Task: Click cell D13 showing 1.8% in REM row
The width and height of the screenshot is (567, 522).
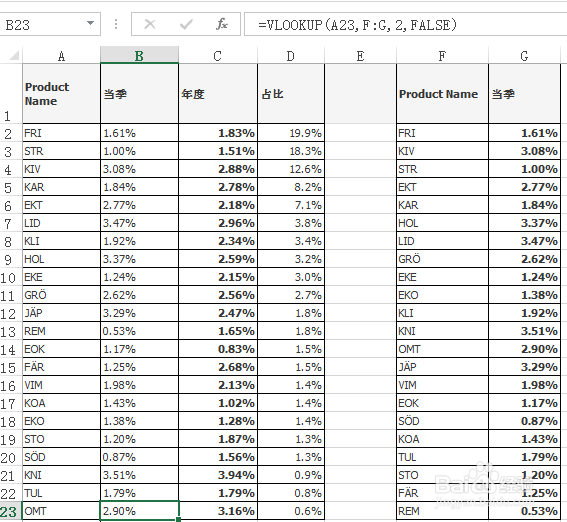Action: tap(291, 331)
